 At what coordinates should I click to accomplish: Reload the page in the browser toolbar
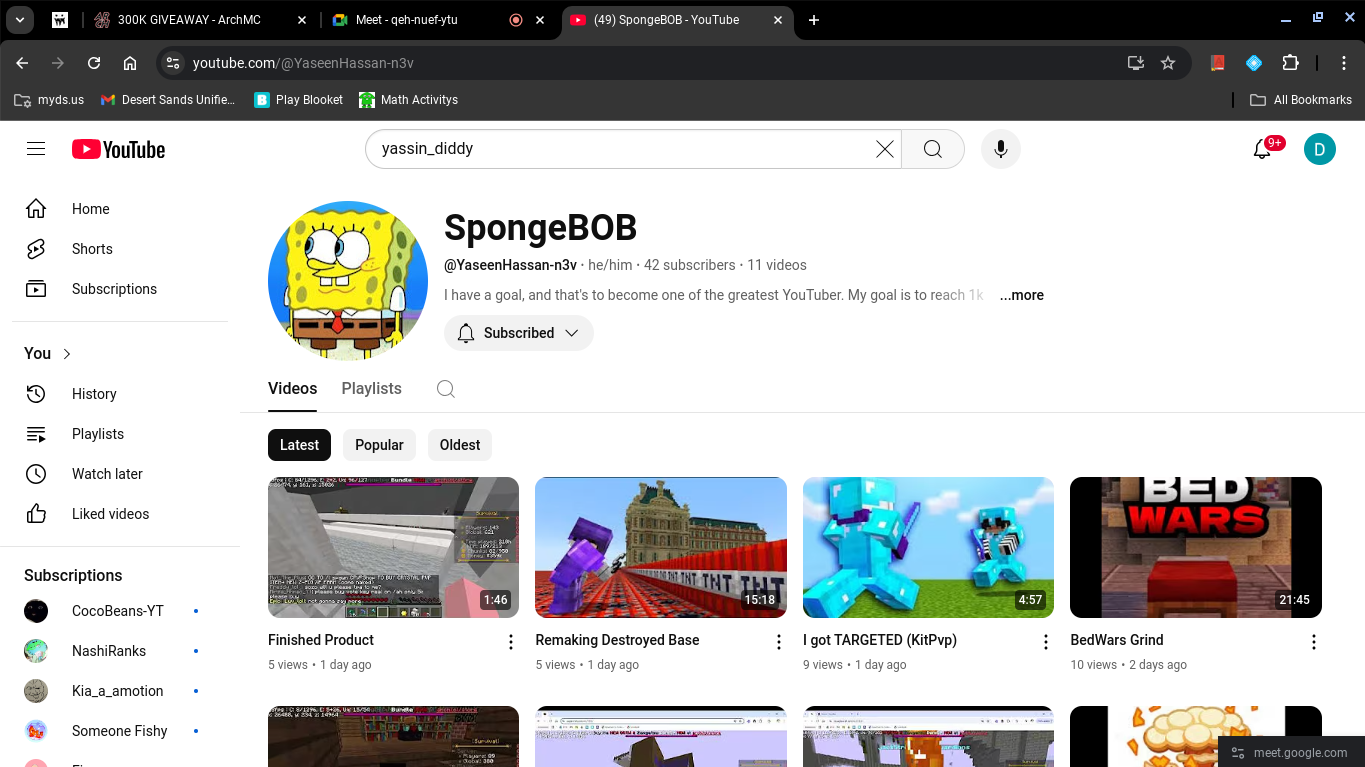(x=94, y=63)
